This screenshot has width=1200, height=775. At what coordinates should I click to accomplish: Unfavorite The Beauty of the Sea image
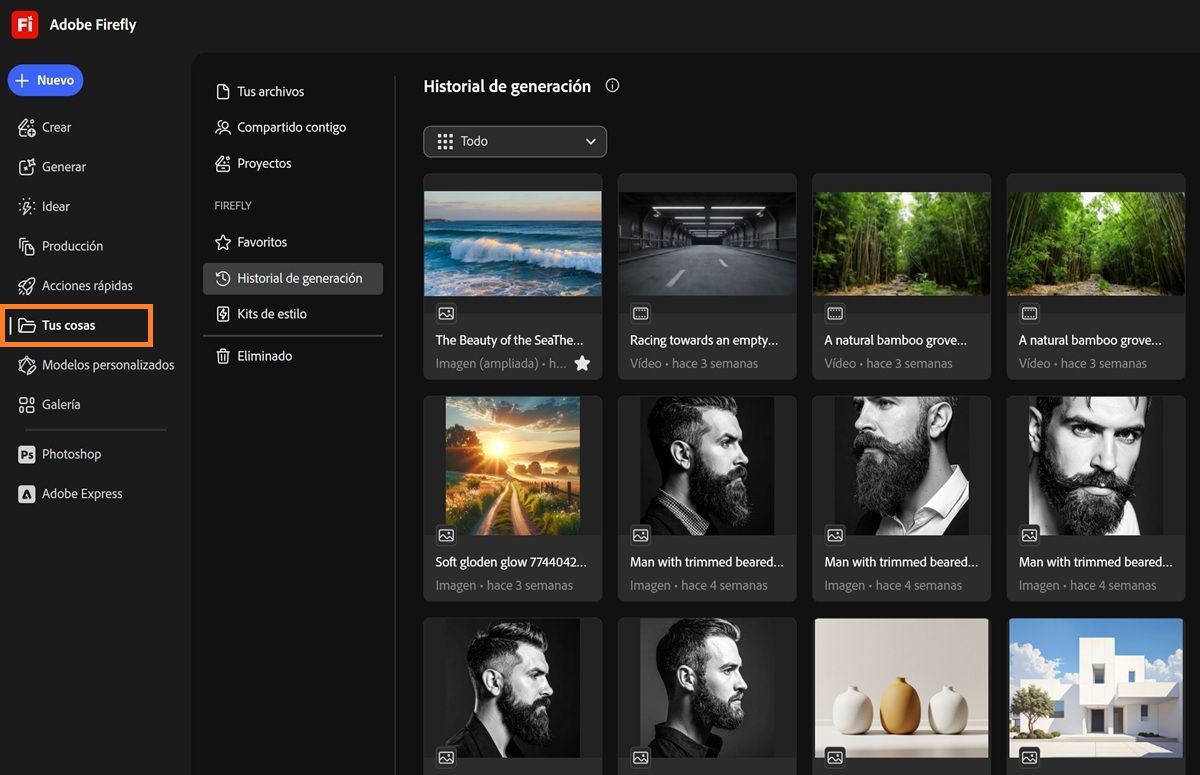582,364
